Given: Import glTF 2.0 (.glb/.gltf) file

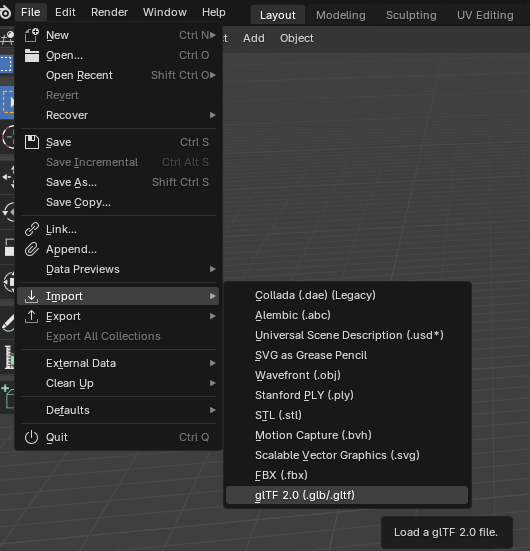Looking at the screenshot, I should click(347, 495).
